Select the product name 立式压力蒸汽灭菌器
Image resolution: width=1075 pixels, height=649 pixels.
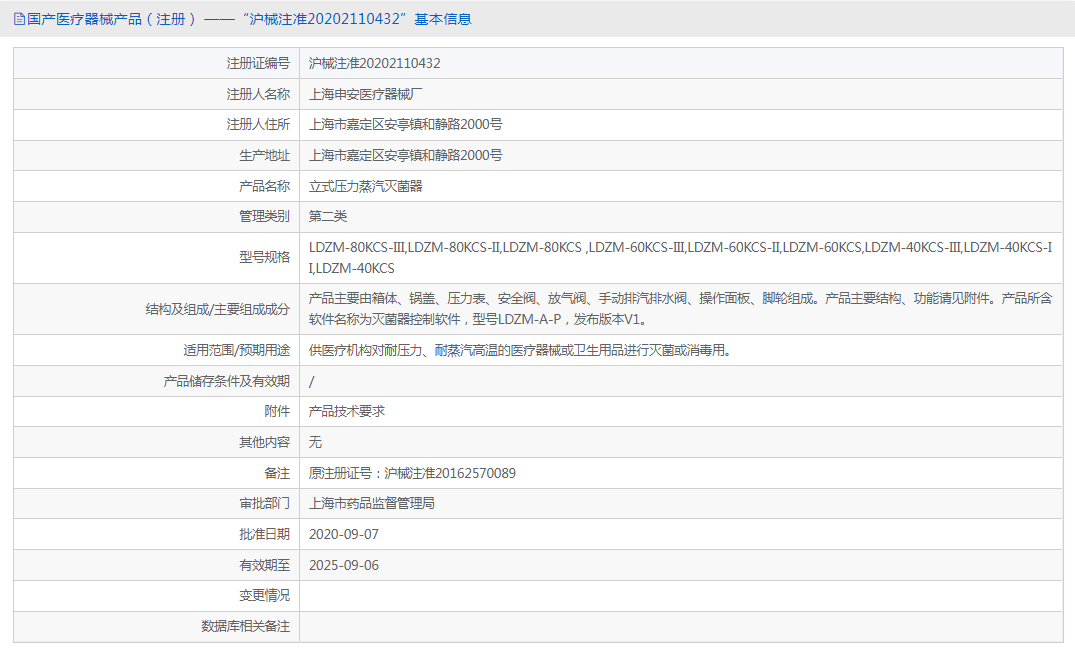(366, 186)
